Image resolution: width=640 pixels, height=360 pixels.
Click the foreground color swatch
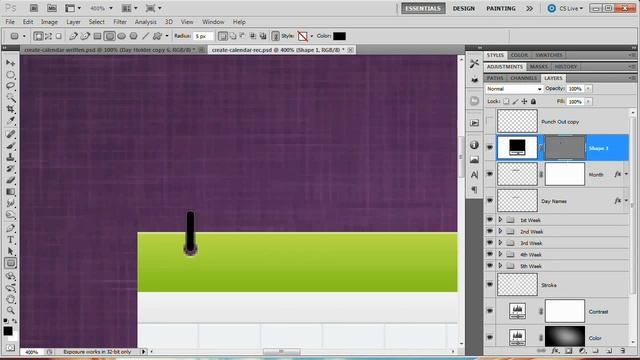point(8,331)
